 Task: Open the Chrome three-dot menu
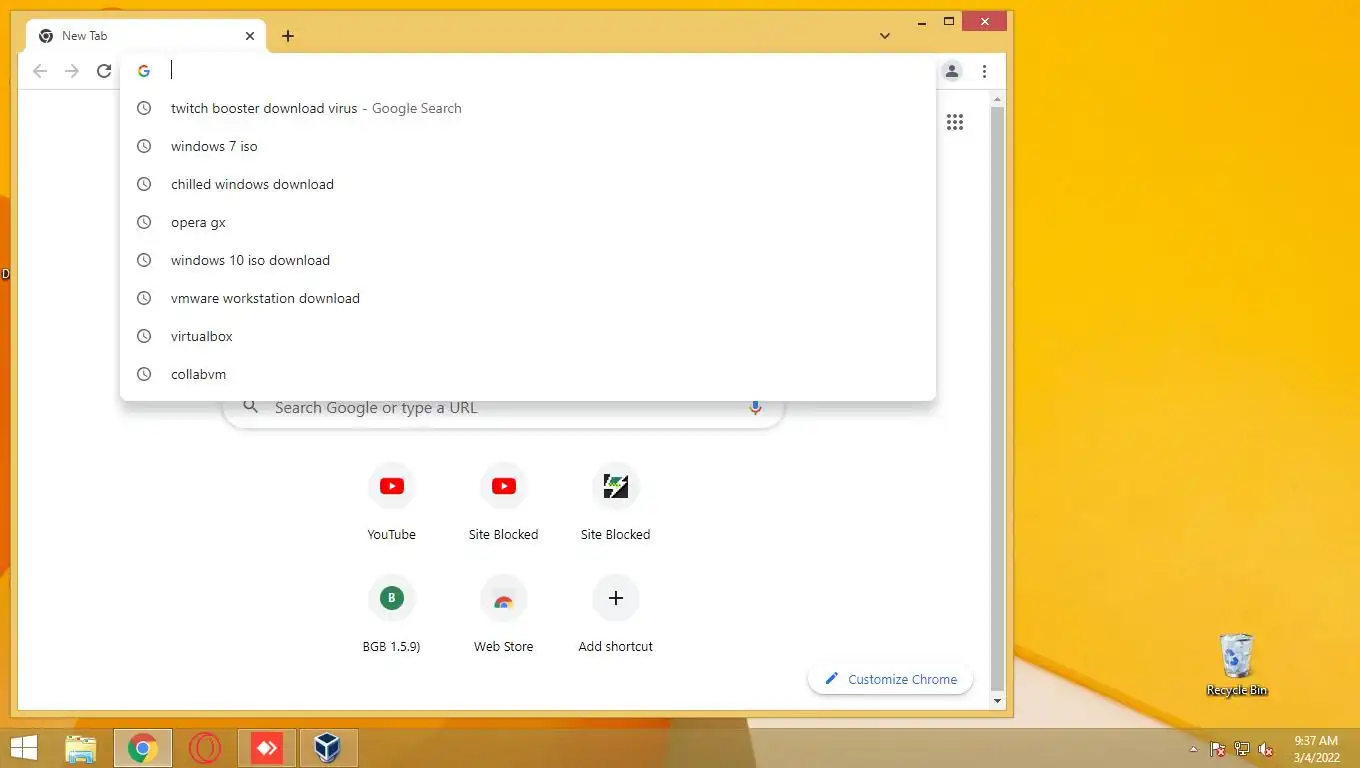pyautogui.click(x=985, y=71)
